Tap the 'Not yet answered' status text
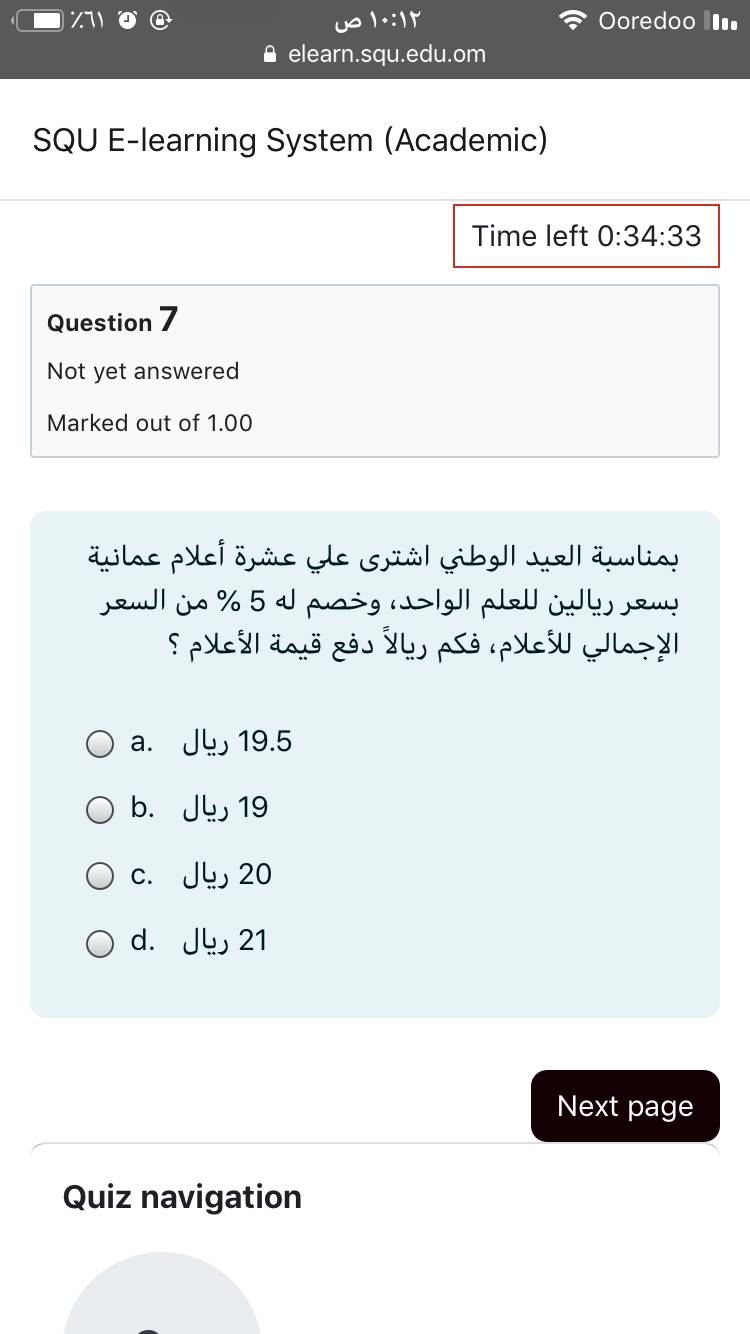 pos(143,371)
